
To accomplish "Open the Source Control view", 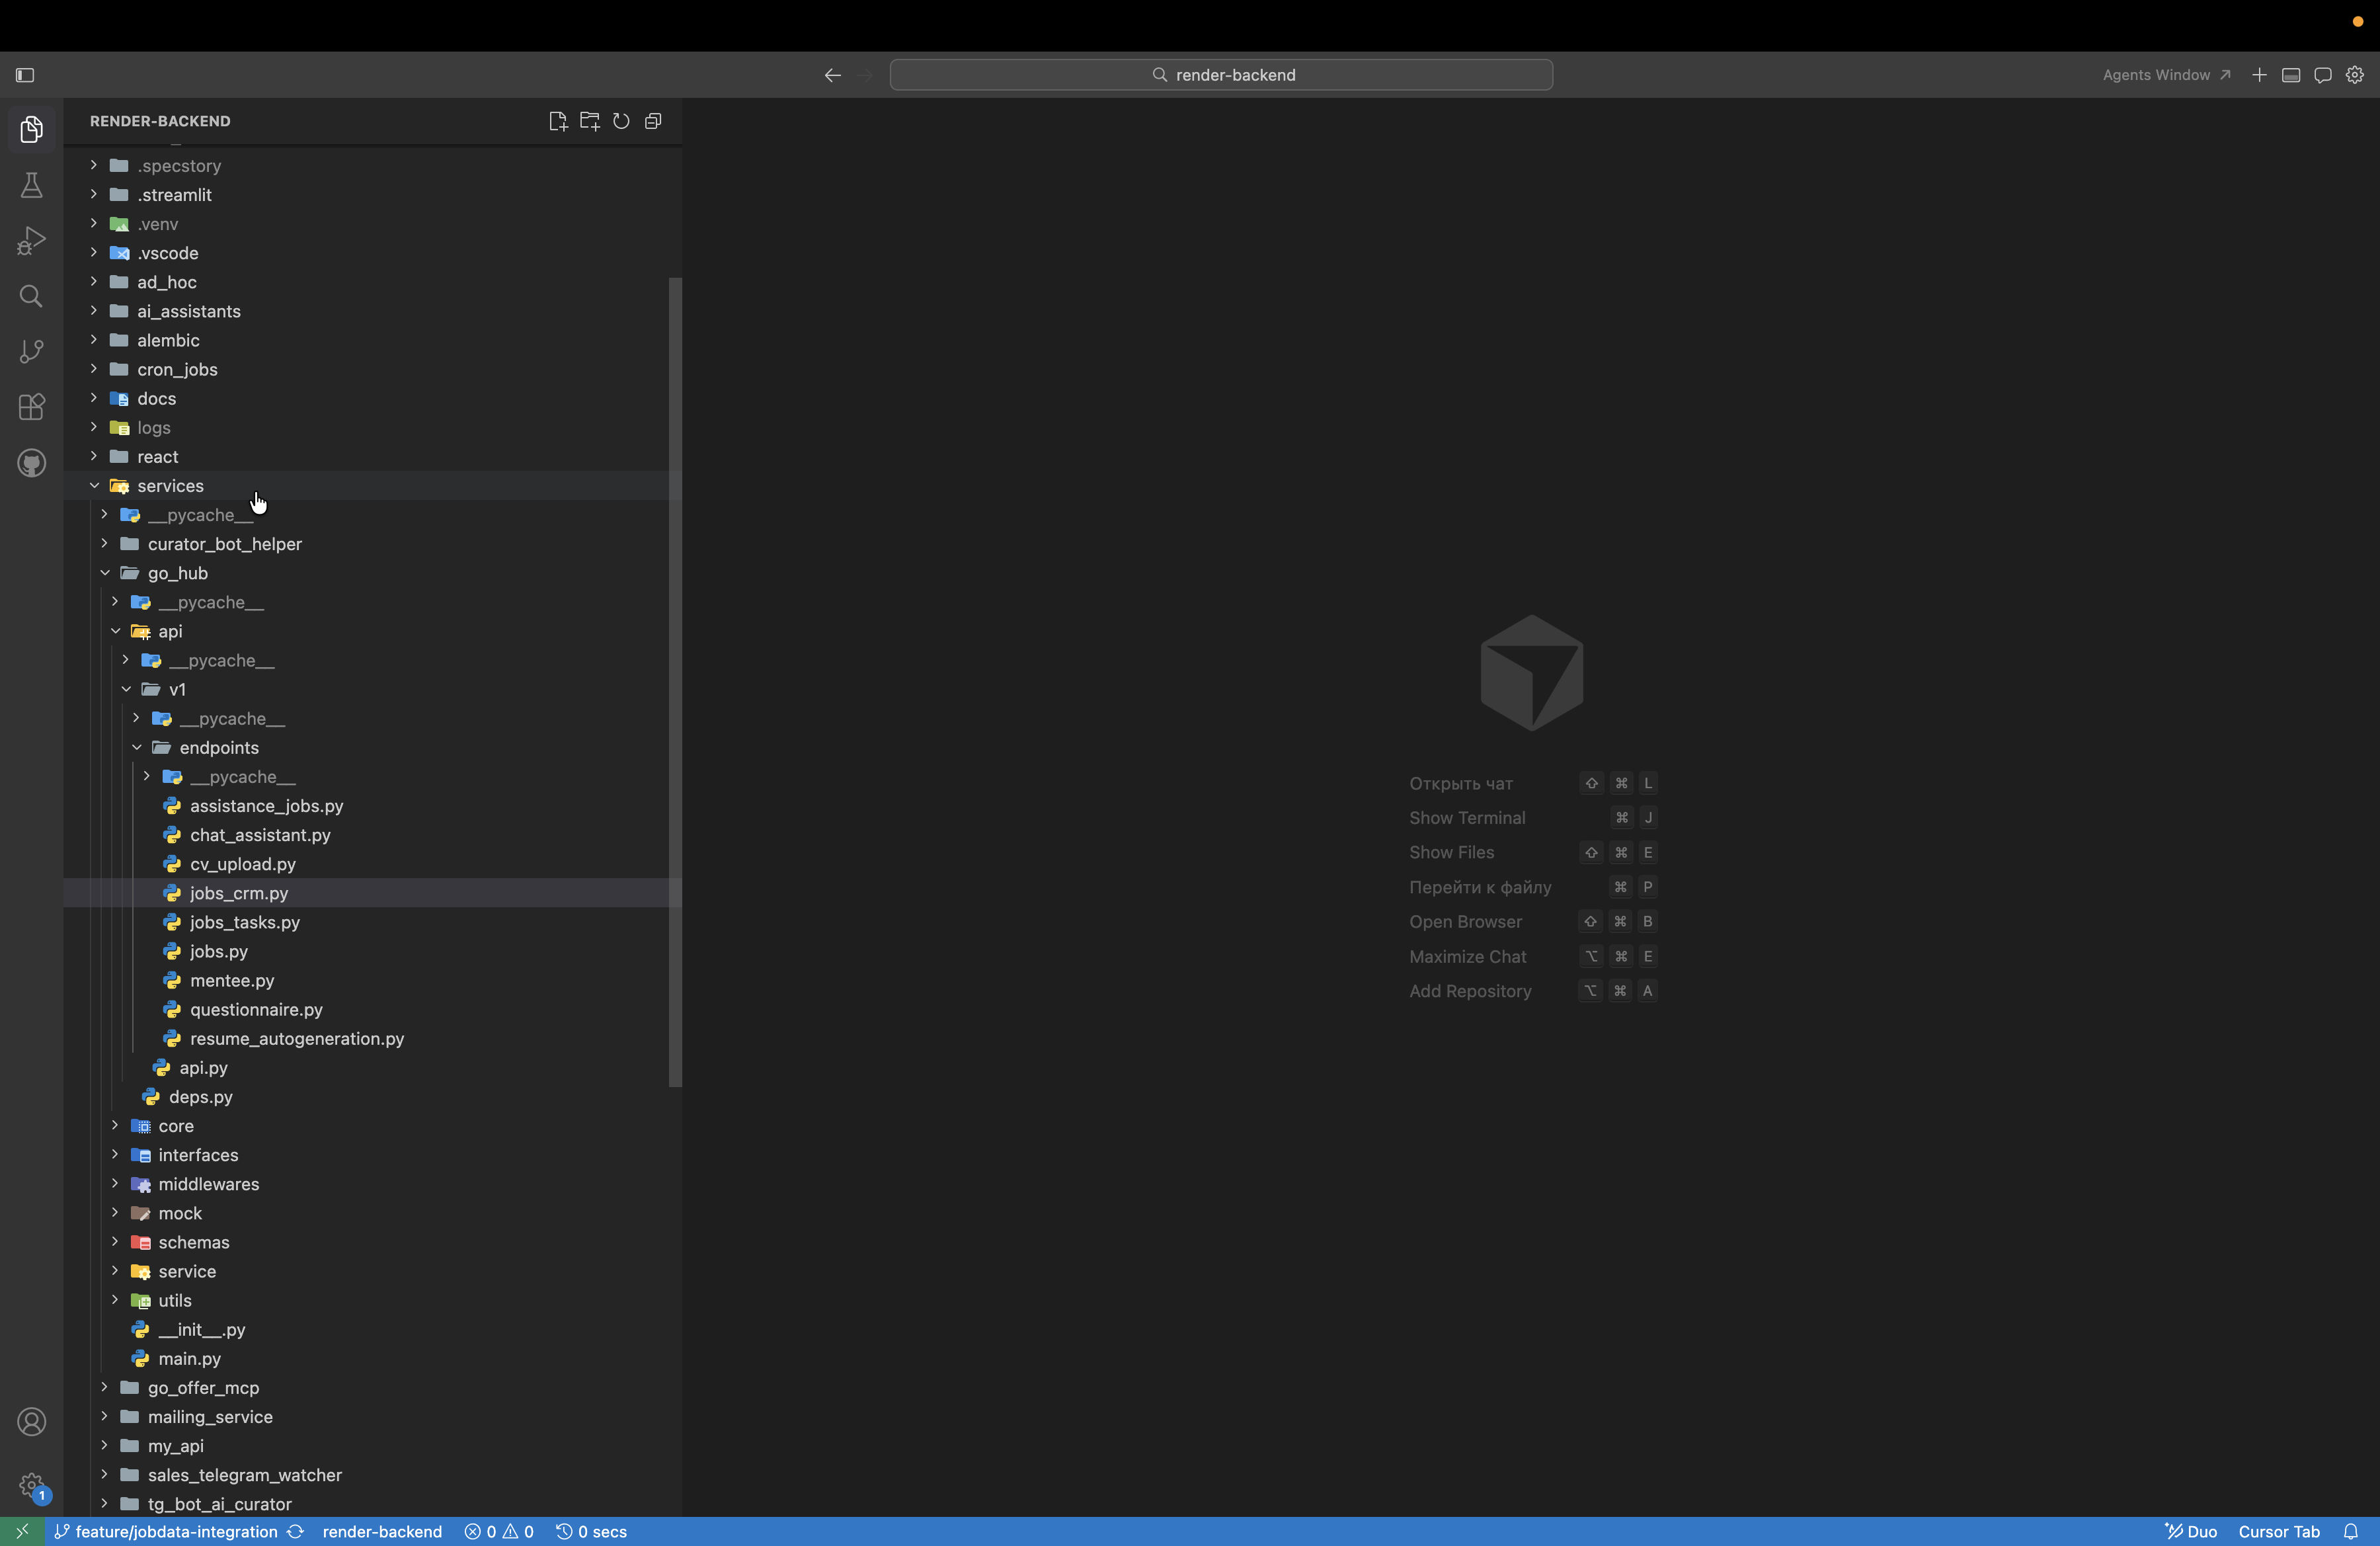I will [x=31, y=351].
